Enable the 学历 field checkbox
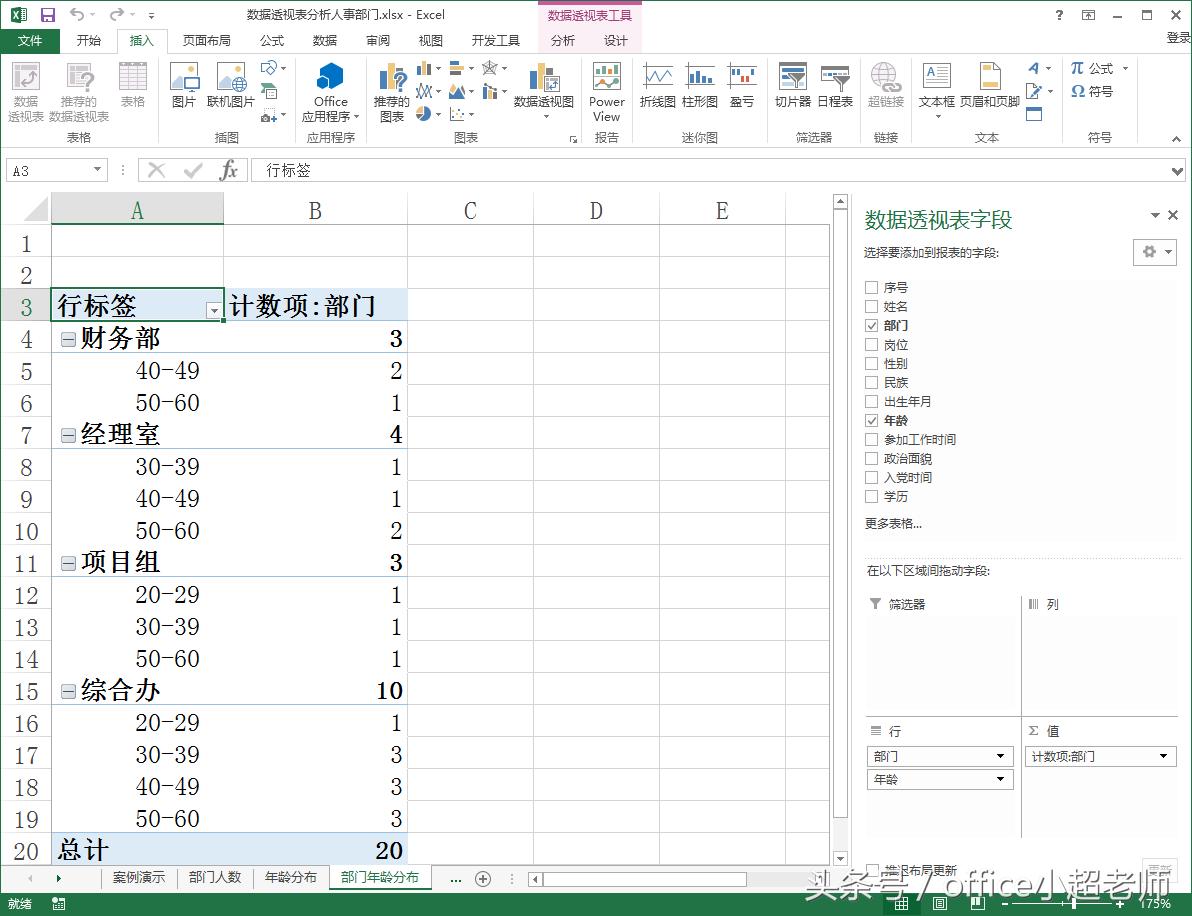Image resolution: width=1192 pixels, height=916 pixels. click(x=873, y=496)
